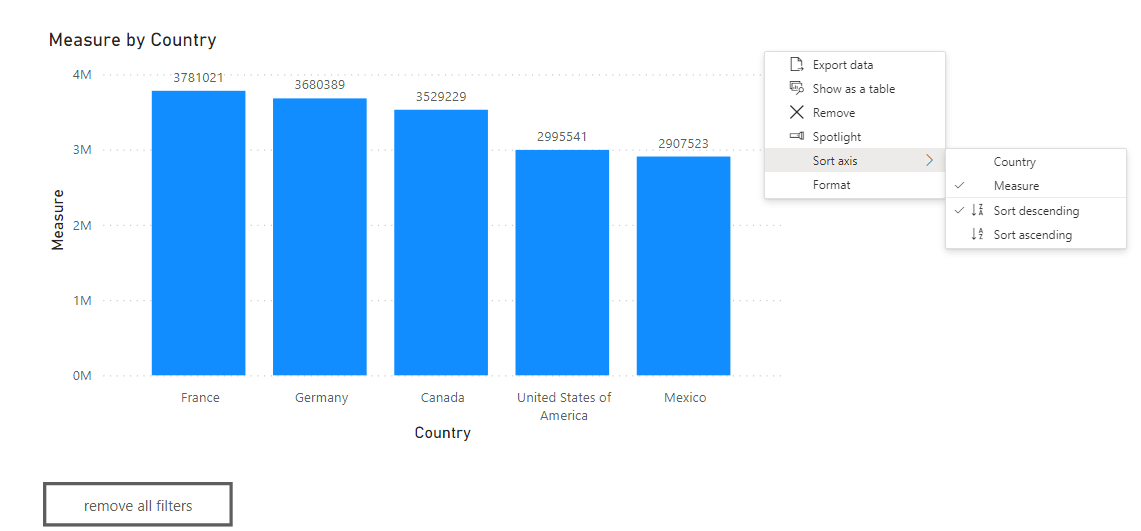Click the data label 2907523
The height and width of the screenshot is (531, 1141).
[683, 143]
